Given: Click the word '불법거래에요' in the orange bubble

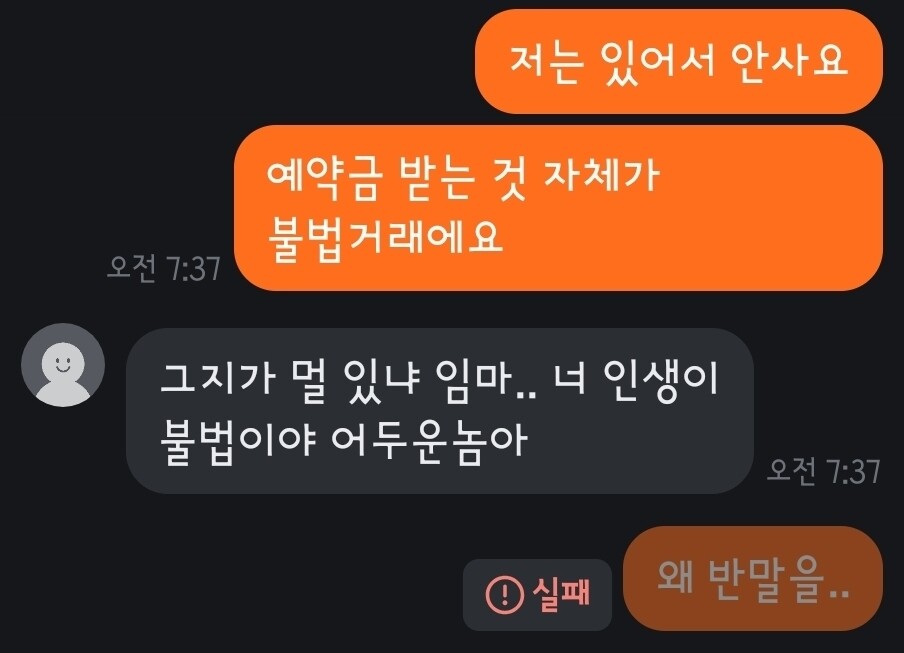Looking at the screenshot, I should [385, 237].
